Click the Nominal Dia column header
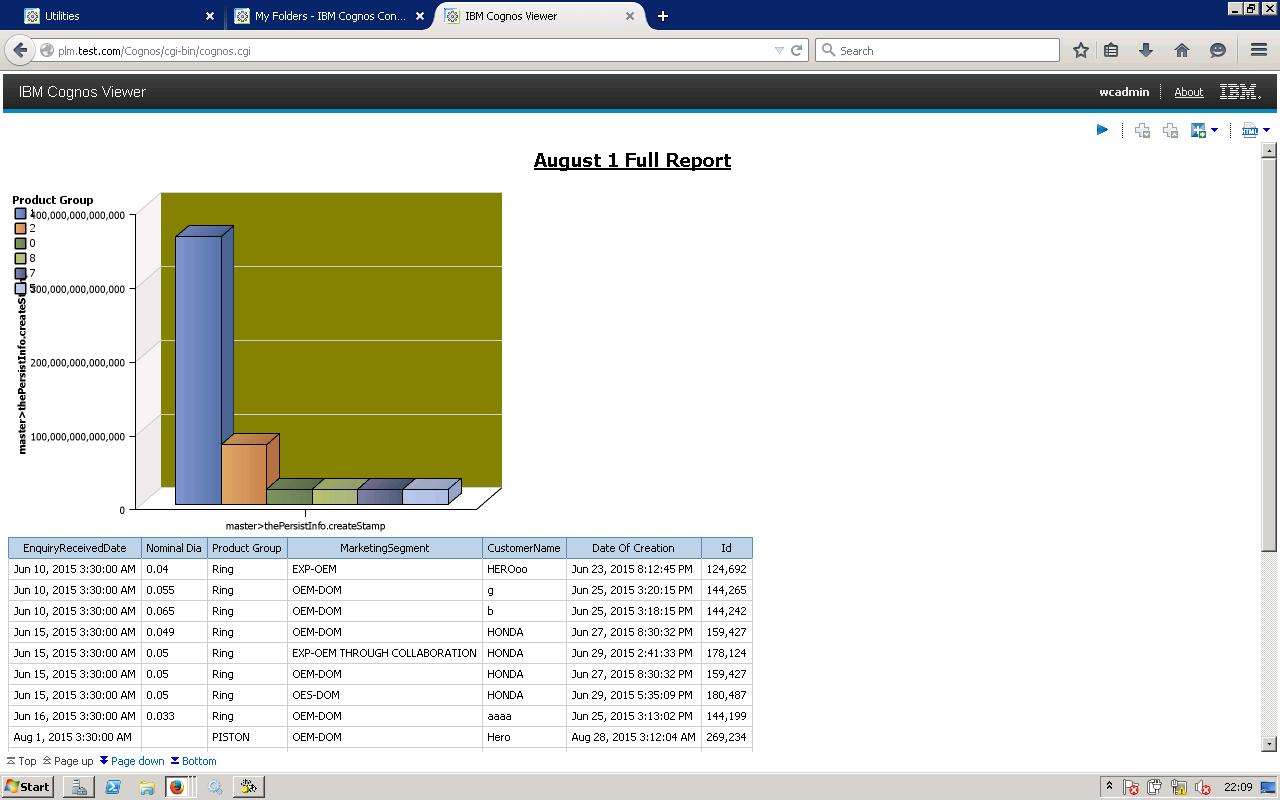Viewport: 1280px width, 800px height. (174, 548)
